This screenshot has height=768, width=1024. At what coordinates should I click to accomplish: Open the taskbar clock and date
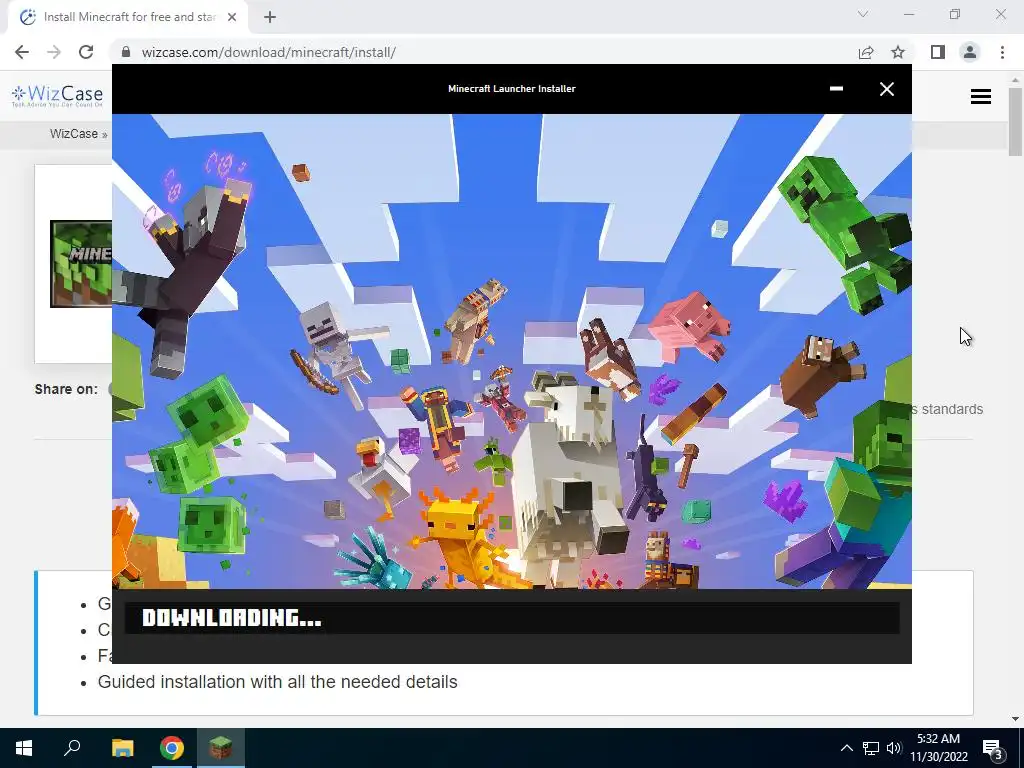(938, 748)
